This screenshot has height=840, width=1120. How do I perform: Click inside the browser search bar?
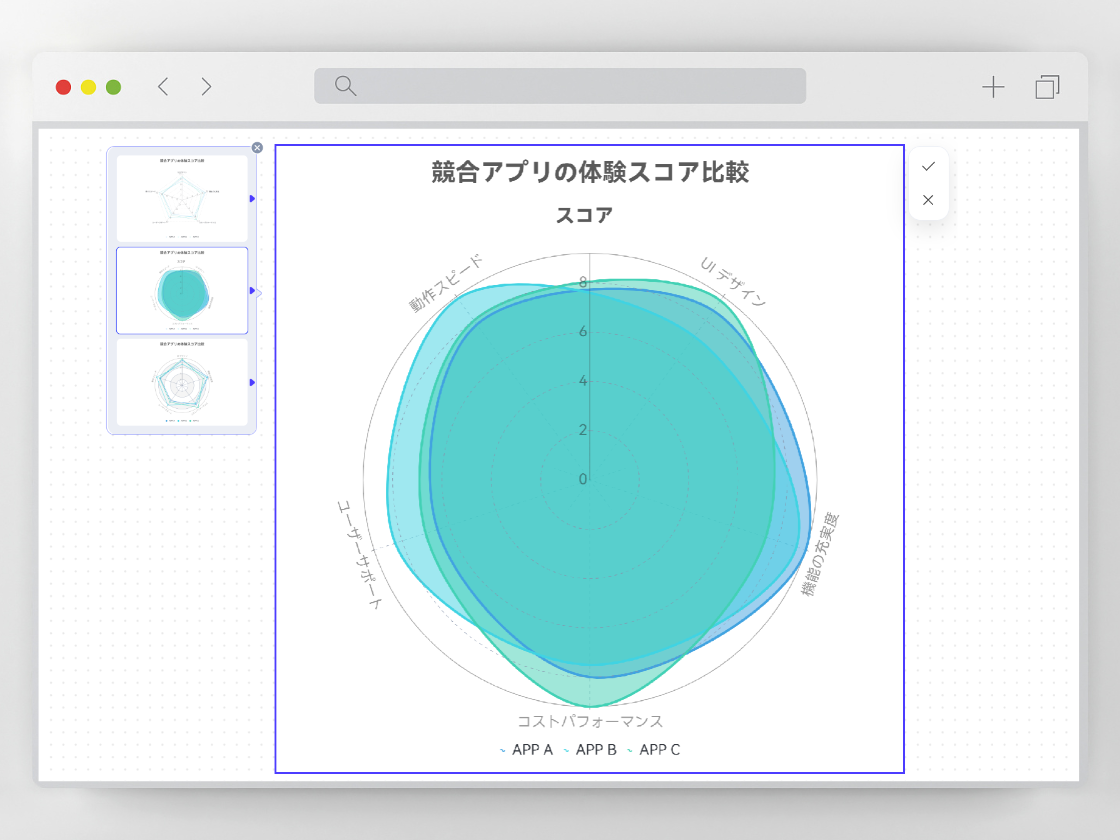(x=560, y=86)
